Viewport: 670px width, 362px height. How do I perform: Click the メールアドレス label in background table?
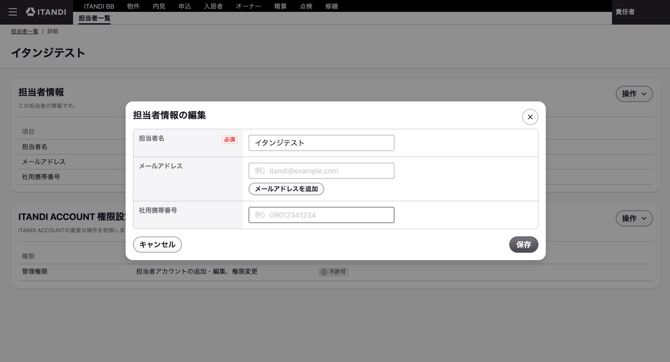click(44, 162)
